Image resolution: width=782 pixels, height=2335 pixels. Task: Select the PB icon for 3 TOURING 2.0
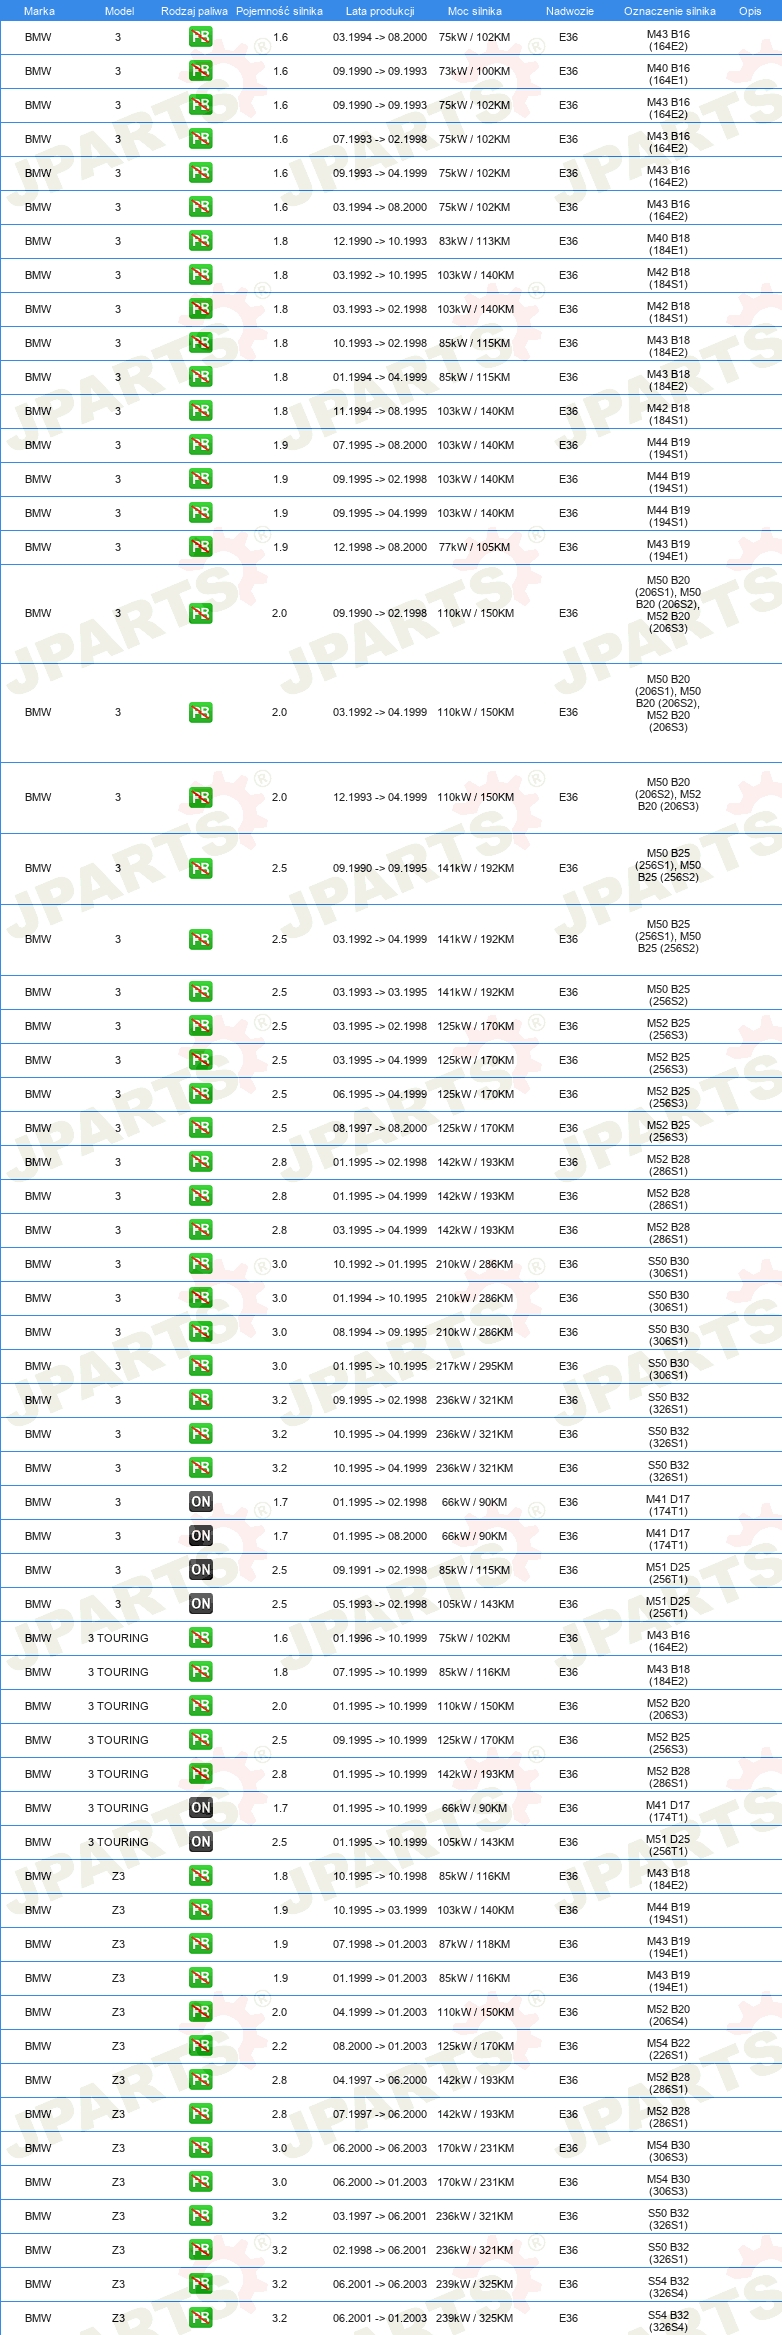200,1706
